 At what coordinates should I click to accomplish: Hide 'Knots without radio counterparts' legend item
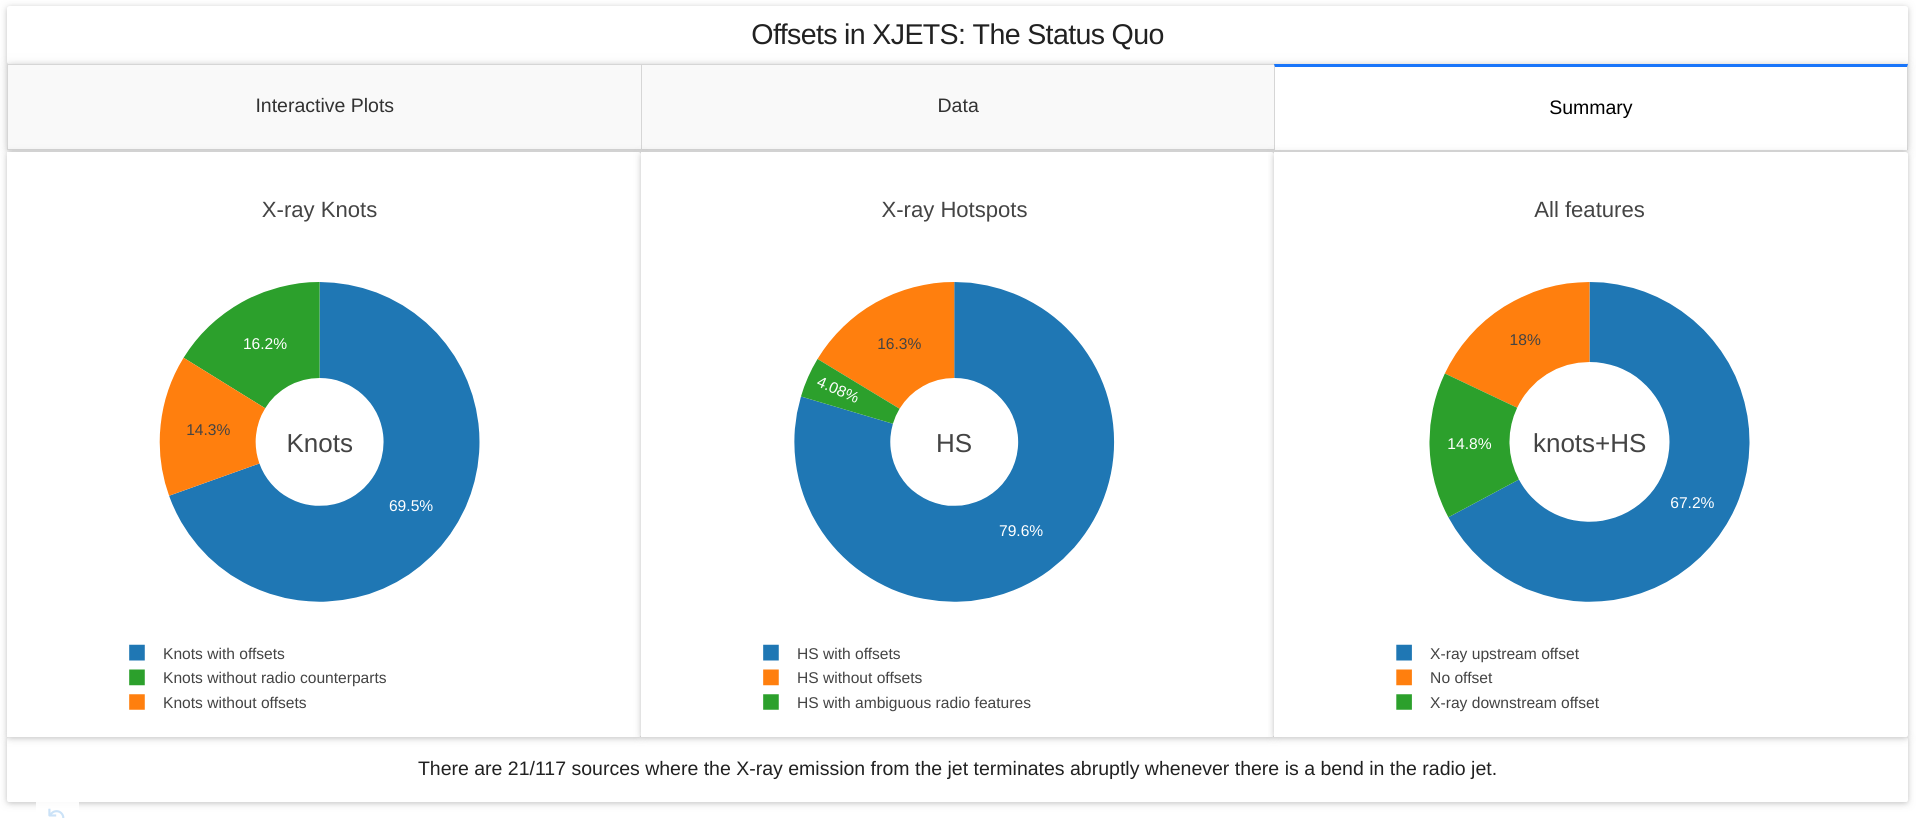(274, 678)
